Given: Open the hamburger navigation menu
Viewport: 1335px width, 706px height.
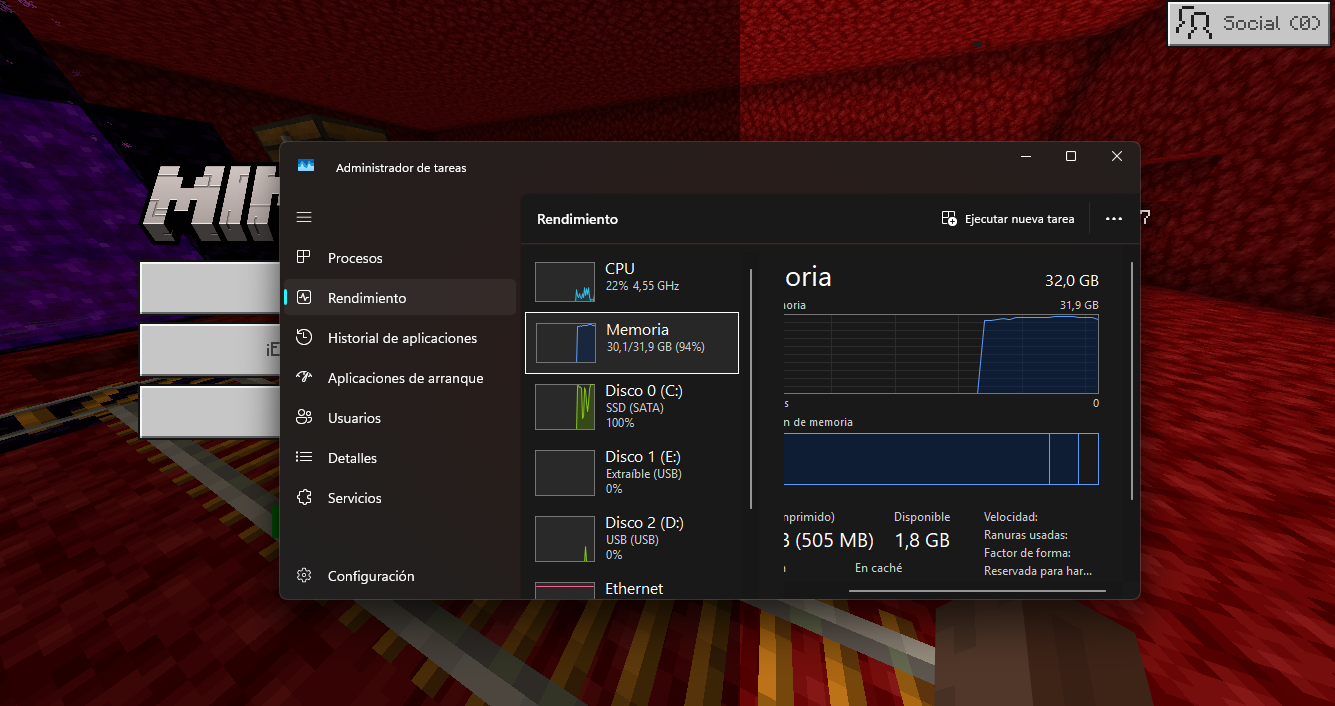Looking at the screenshot, I should 304,217.
